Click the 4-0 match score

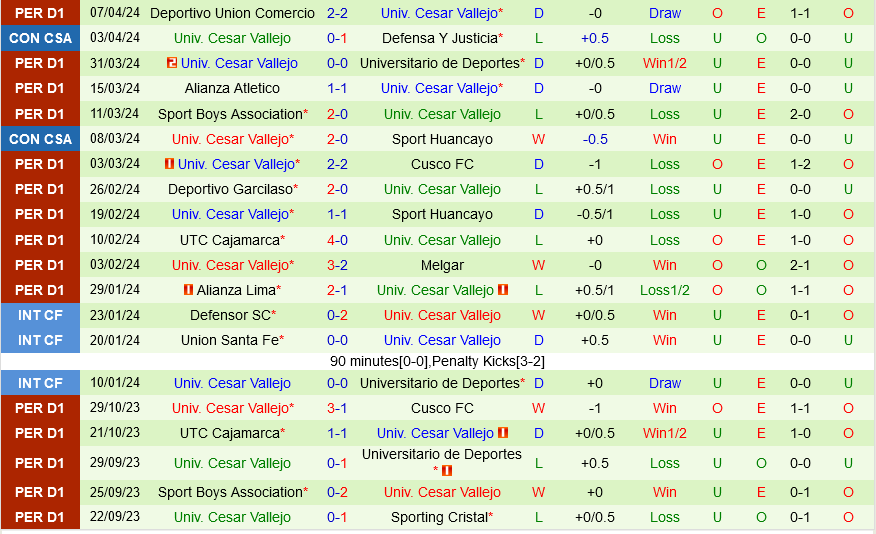[x=337, y=240]
